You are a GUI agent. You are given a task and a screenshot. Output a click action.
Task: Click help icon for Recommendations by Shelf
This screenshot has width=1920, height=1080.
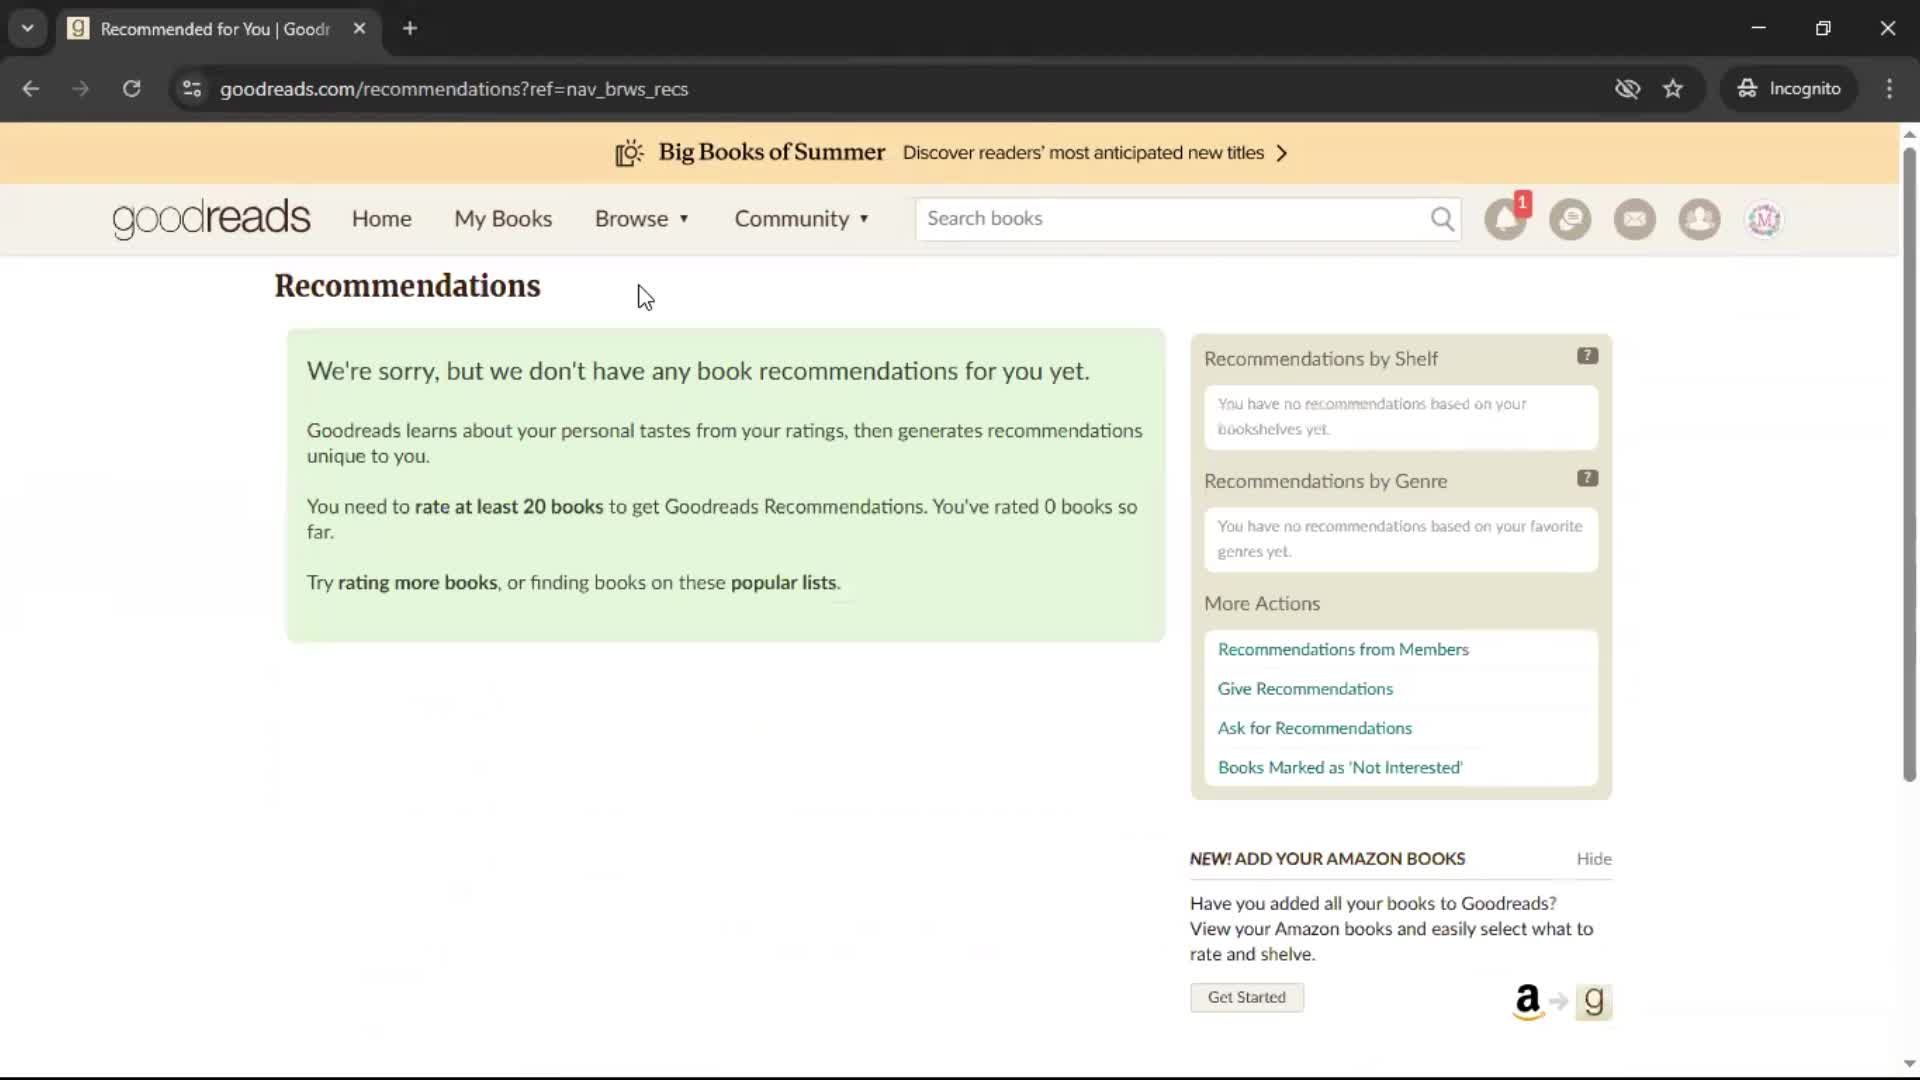1587,356
